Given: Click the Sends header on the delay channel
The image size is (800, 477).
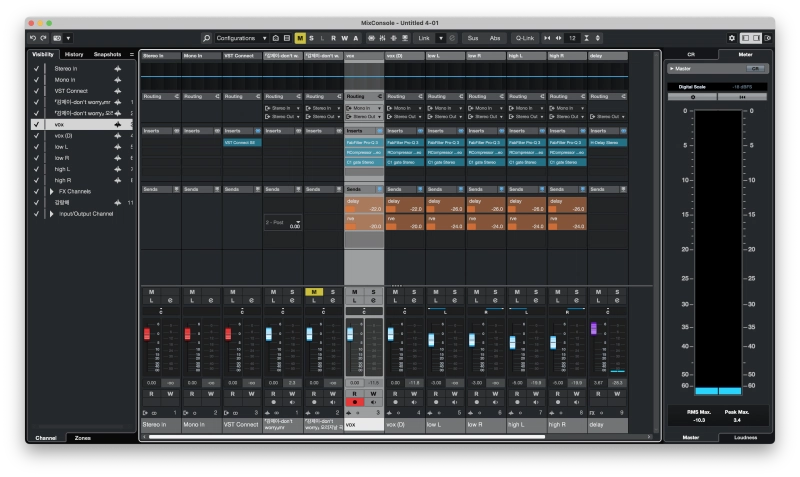Looking at the screenshot, I should tap(608, 189).
